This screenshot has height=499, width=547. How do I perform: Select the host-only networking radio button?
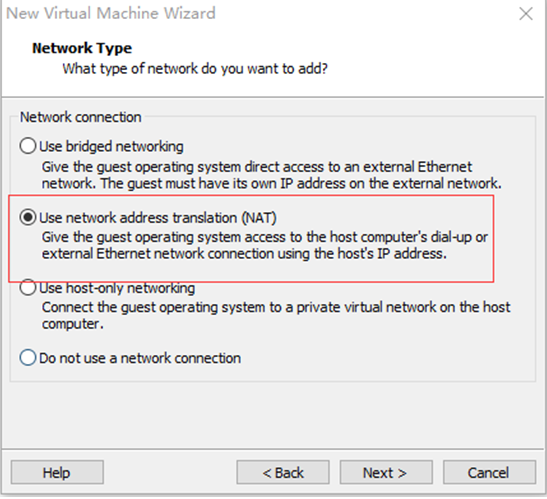point(28,288)
